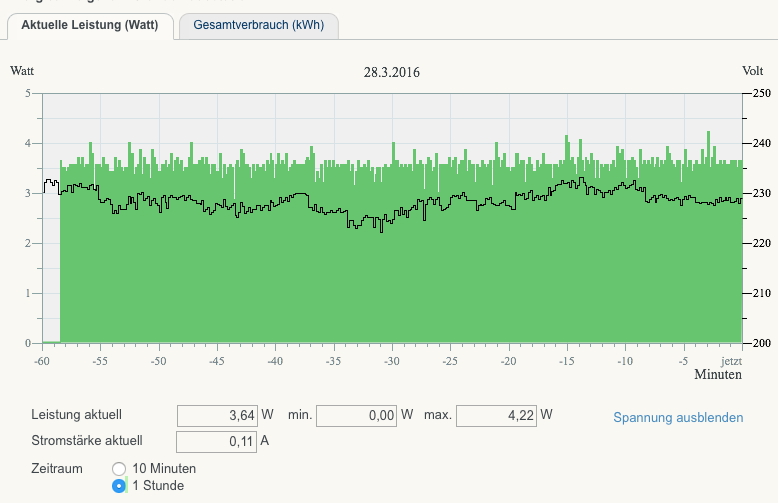The width and height of the screenshot is (778, 503).
Task: Click the Spannung ausblenden link
Action: click(x=678, y=417)
